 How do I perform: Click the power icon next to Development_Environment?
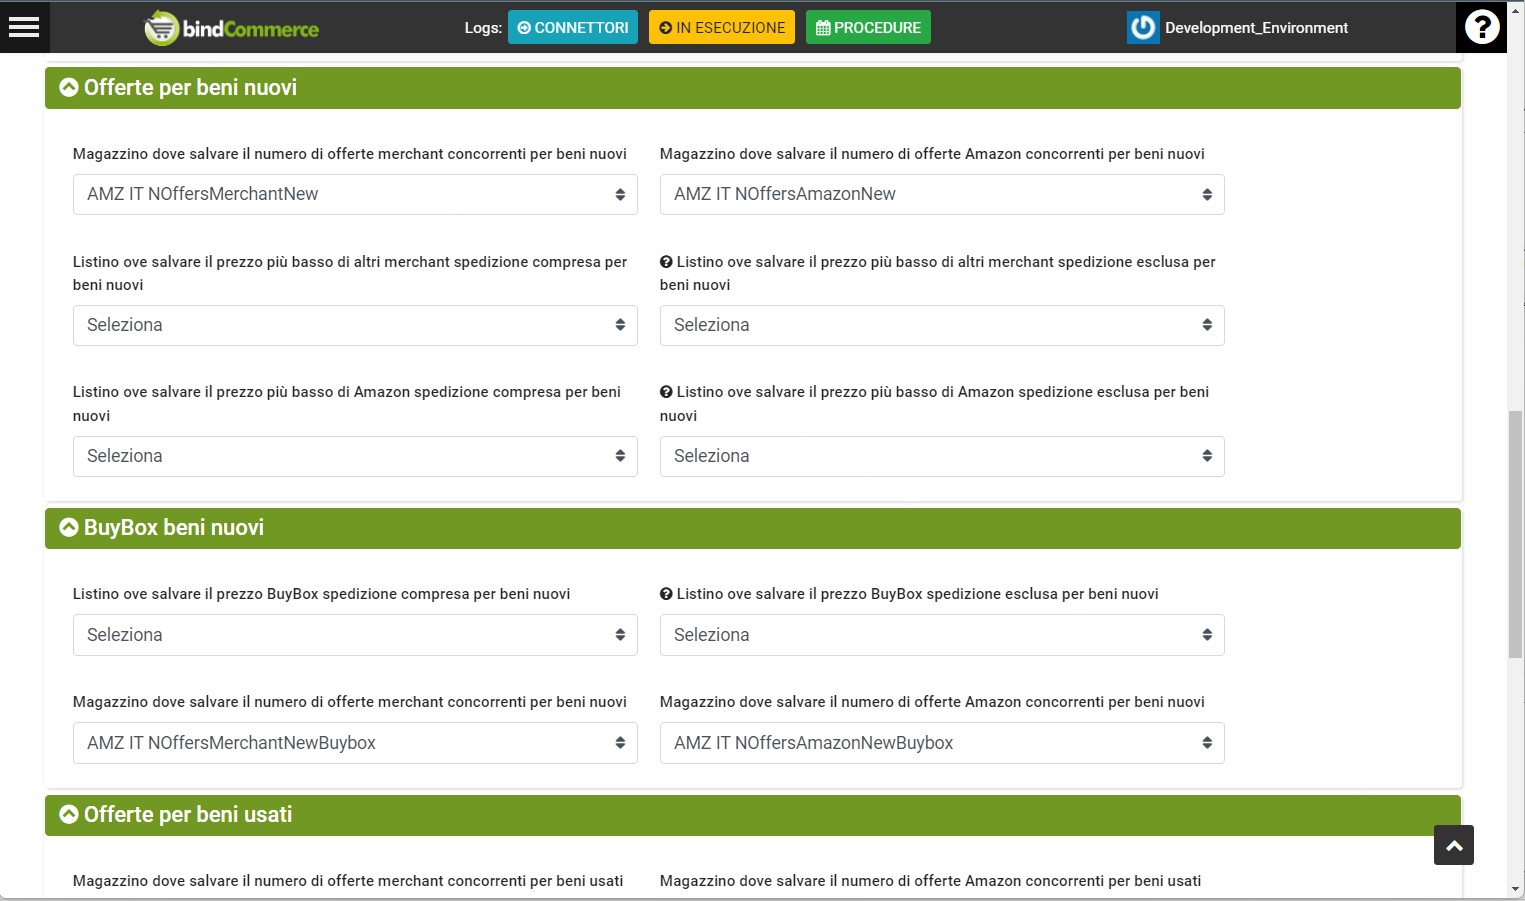coord(1142,27)
